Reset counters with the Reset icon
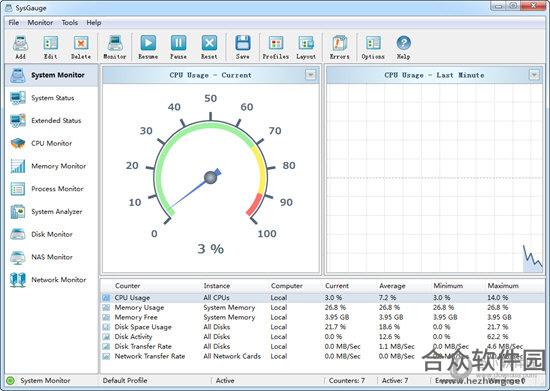This screenshot has height=391, width=550. click(209, 47)
